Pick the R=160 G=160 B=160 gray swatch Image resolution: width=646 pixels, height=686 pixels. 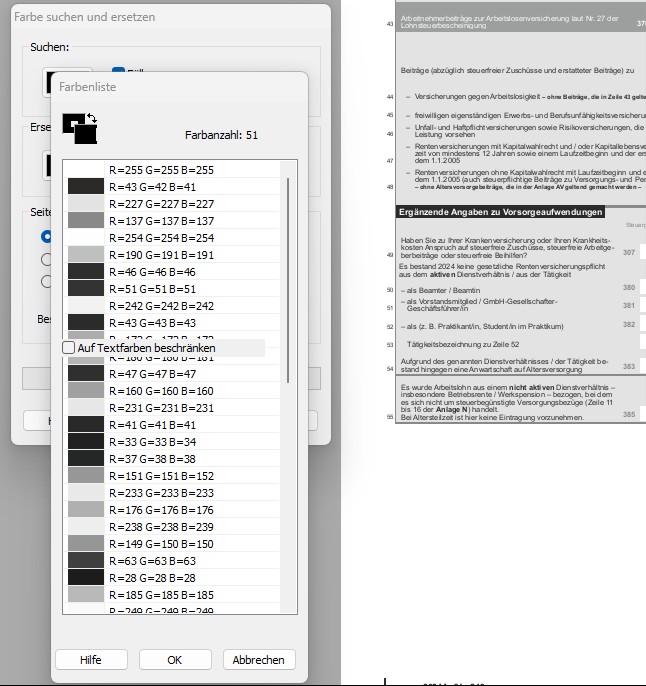[86, 391]
